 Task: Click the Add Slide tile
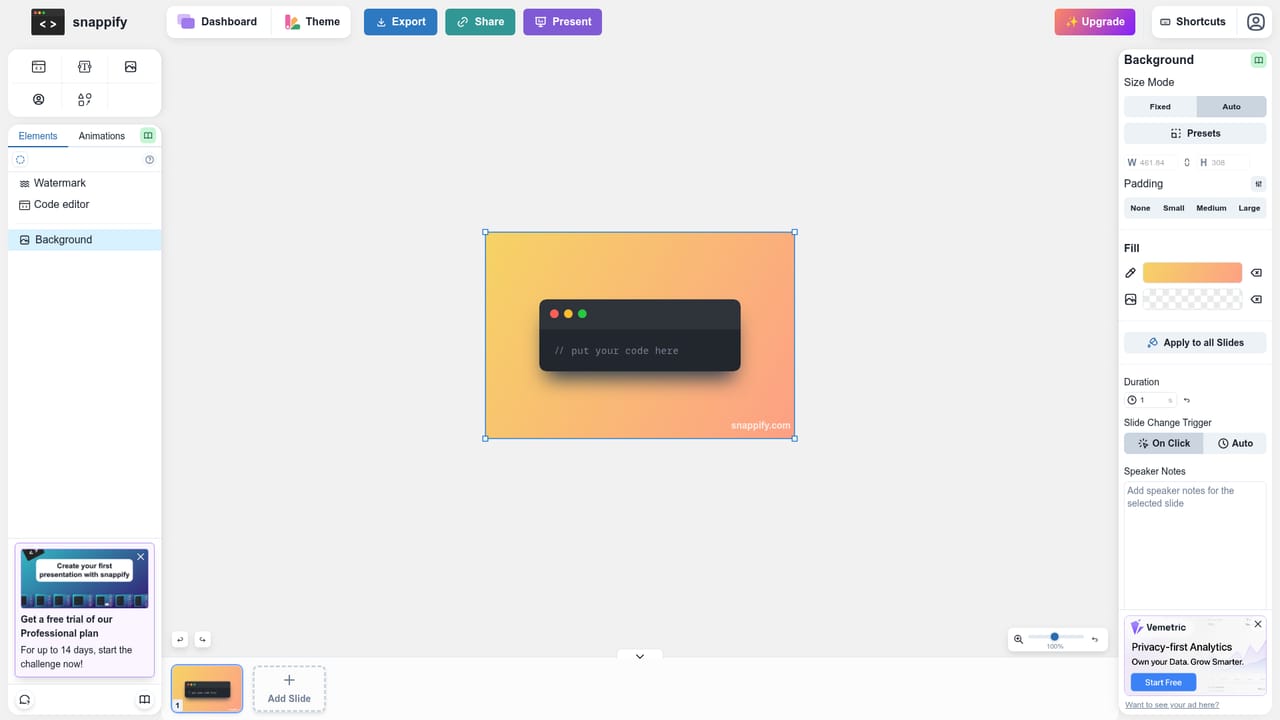click(x=289, y=689)
